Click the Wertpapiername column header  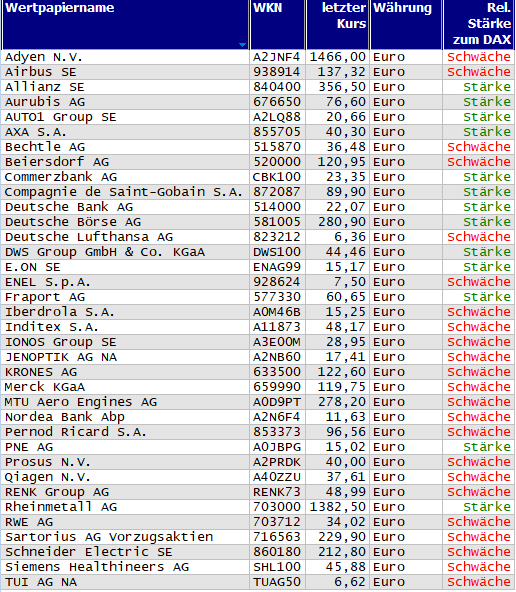(125, 25)
